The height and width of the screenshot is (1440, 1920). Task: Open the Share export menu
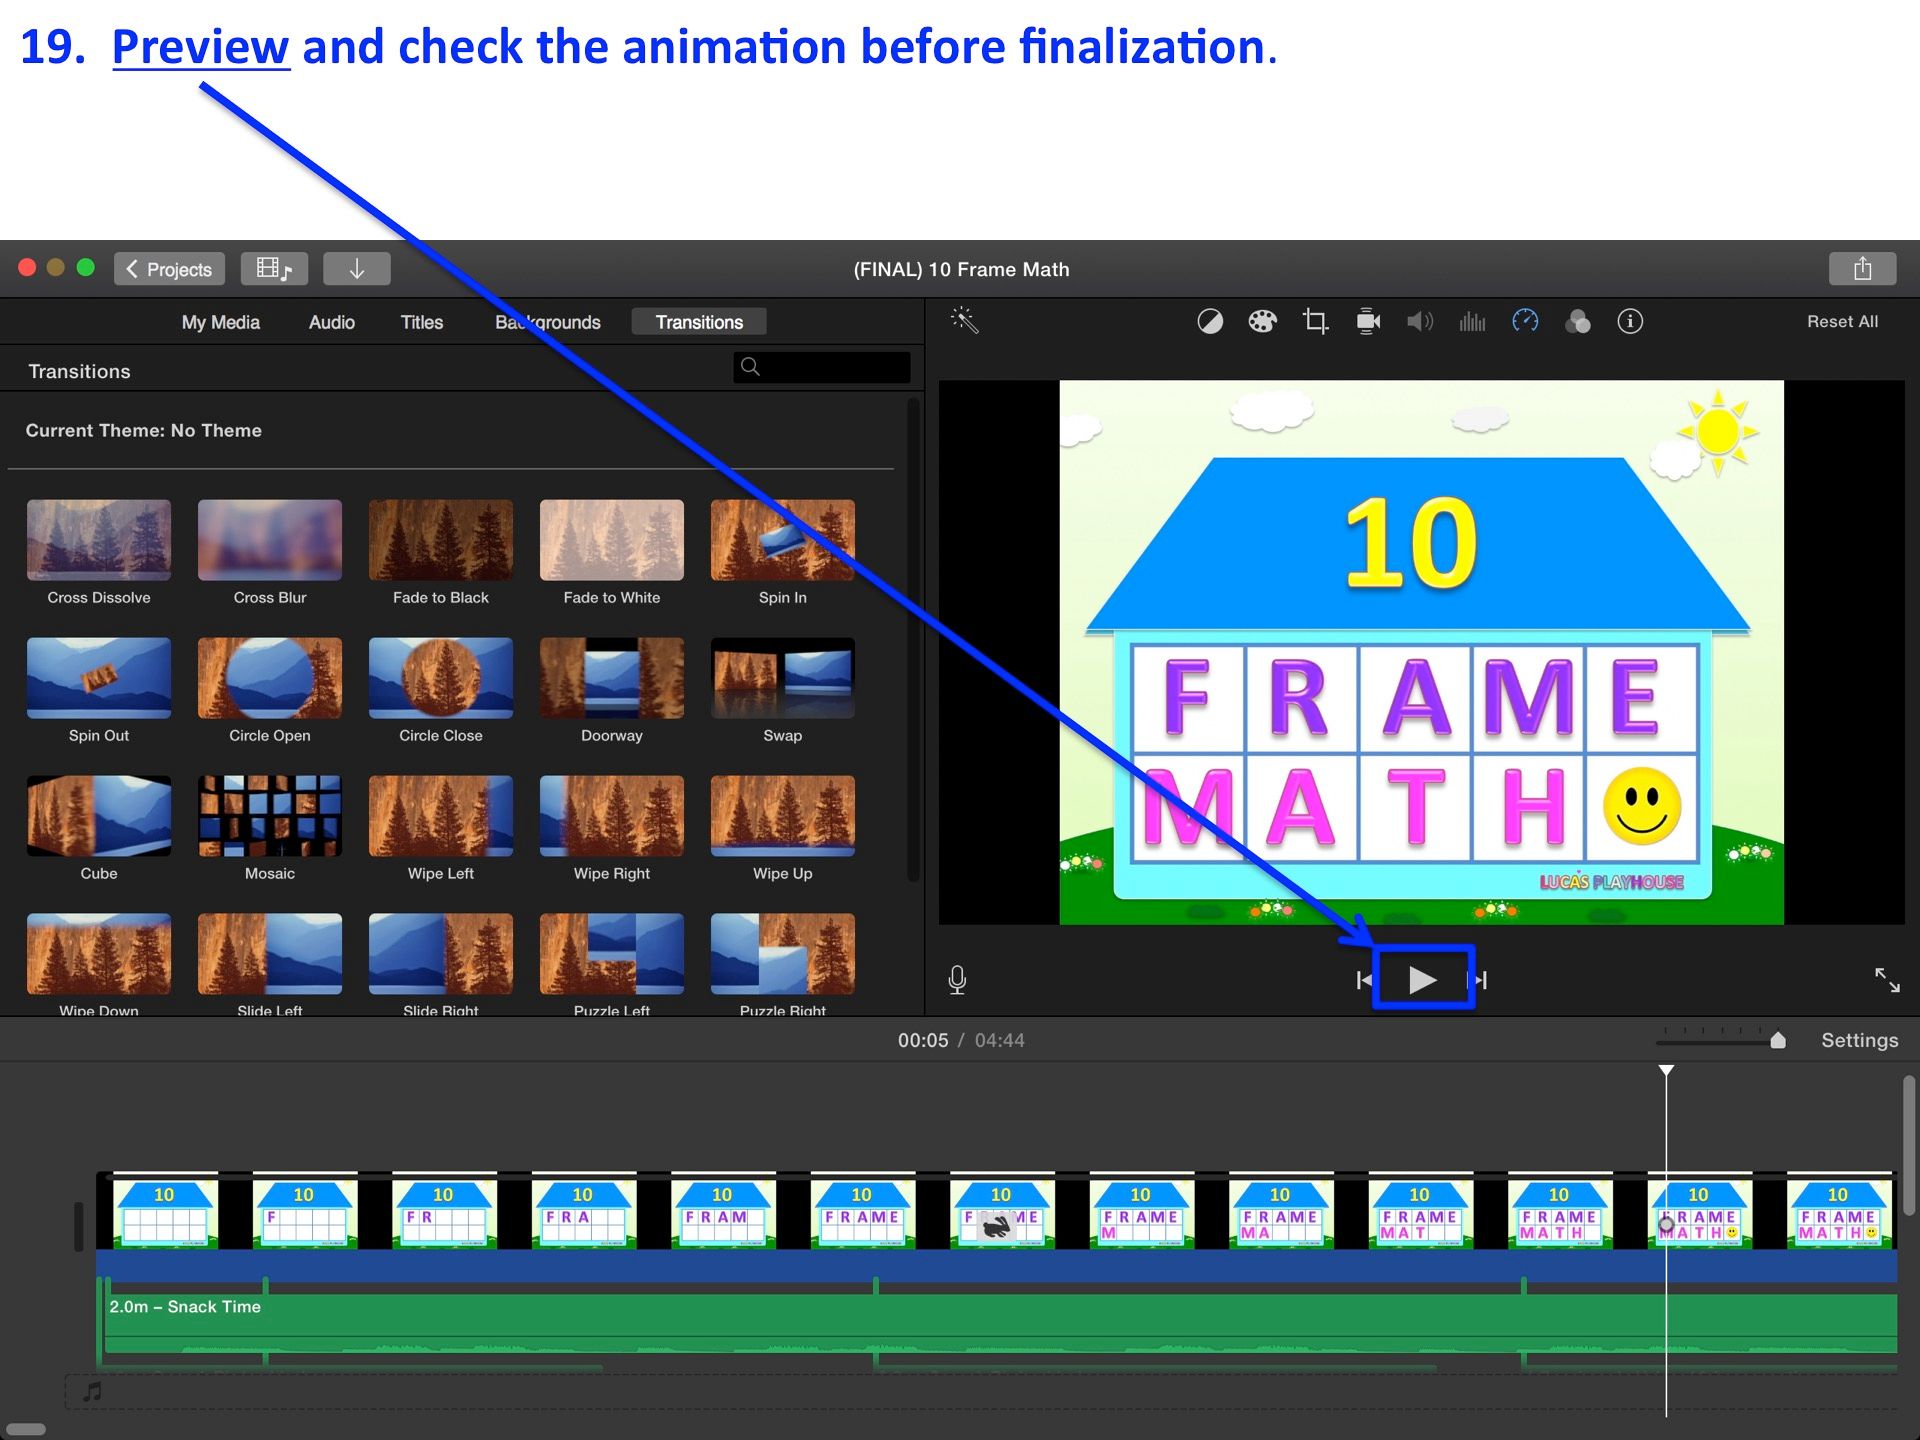click(1862, 268)
